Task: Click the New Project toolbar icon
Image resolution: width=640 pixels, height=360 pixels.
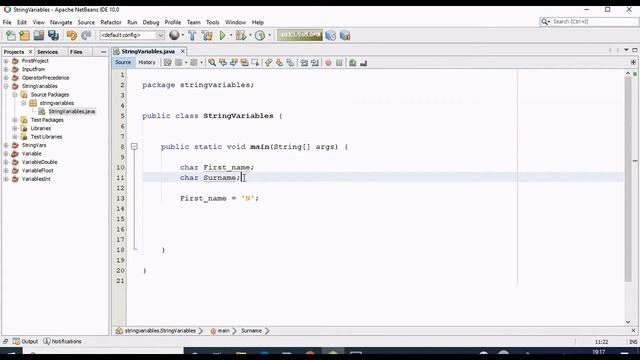Action: pos(24,36)
